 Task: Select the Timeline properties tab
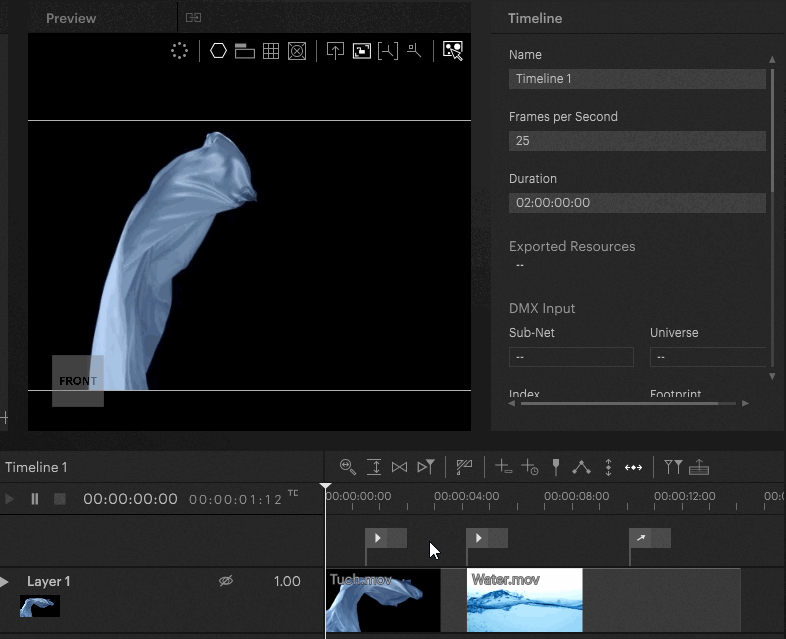pos(535,18)
